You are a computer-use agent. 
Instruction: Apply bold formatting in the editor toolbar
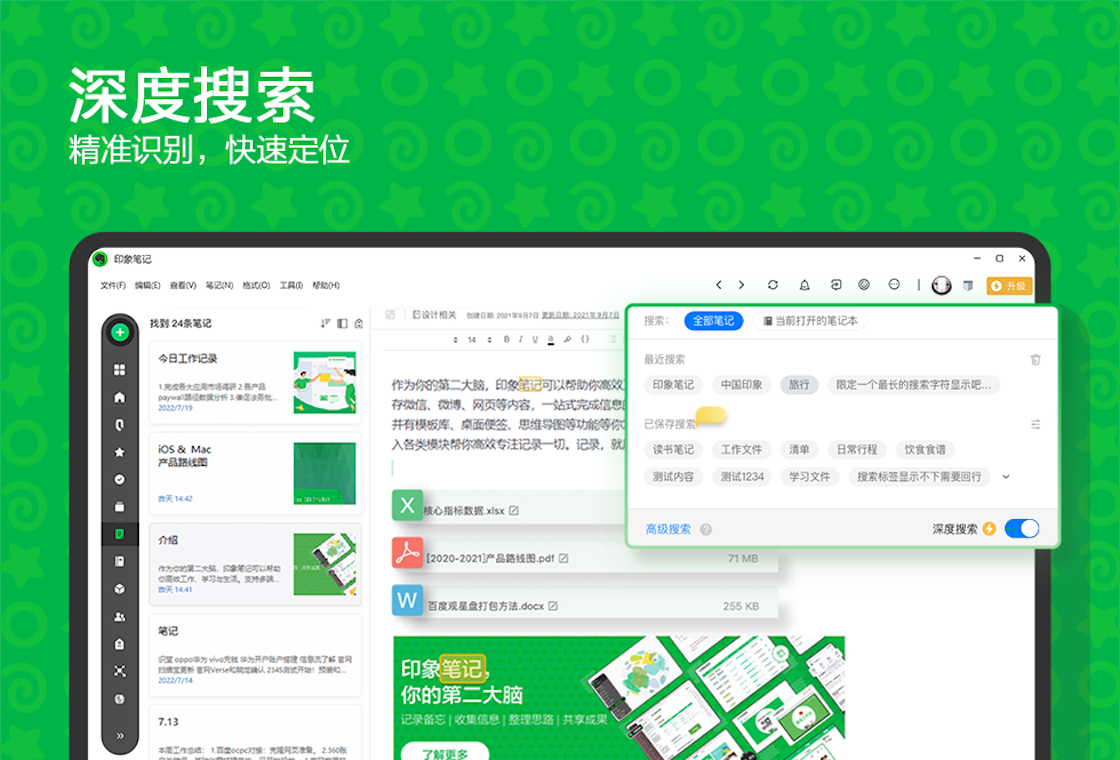(507, 339)
